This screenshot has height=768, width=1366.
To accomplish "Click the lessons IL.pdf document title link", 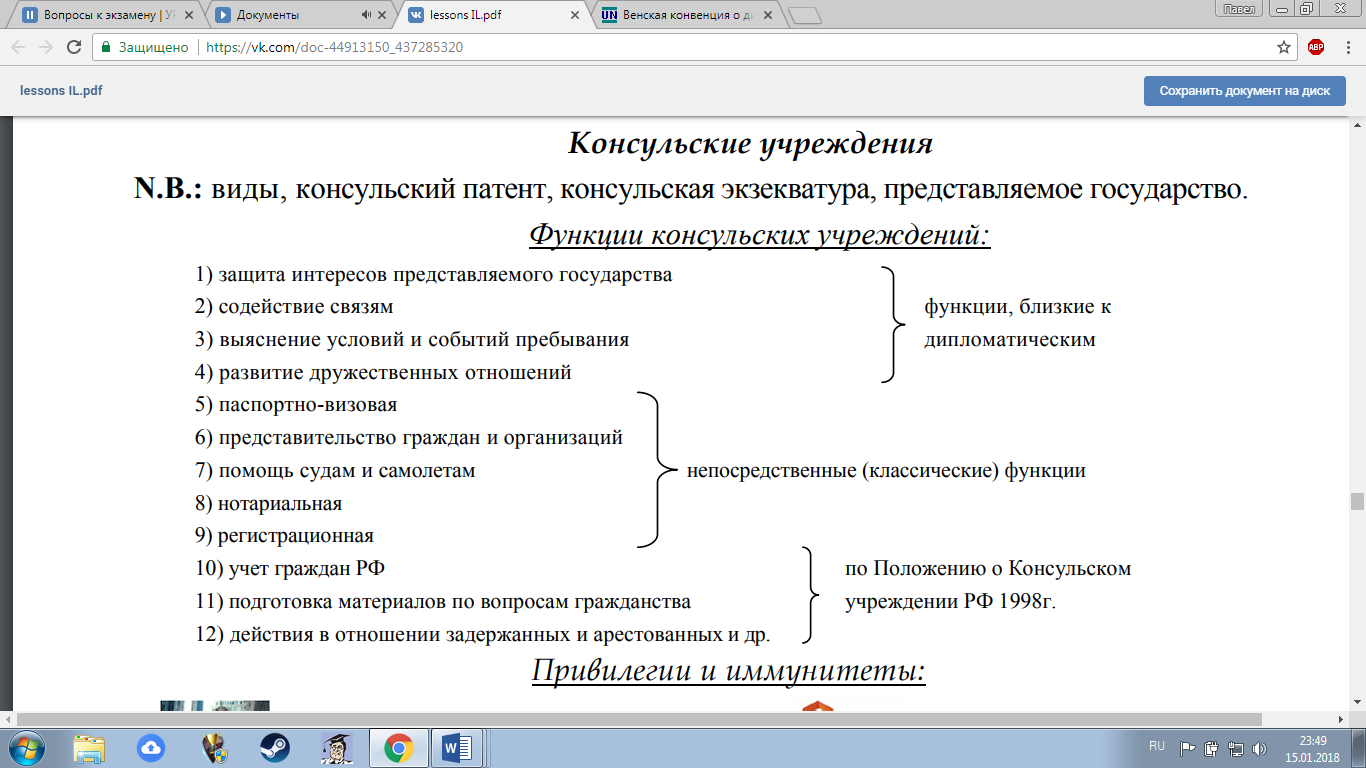I will tap(61, 91).
